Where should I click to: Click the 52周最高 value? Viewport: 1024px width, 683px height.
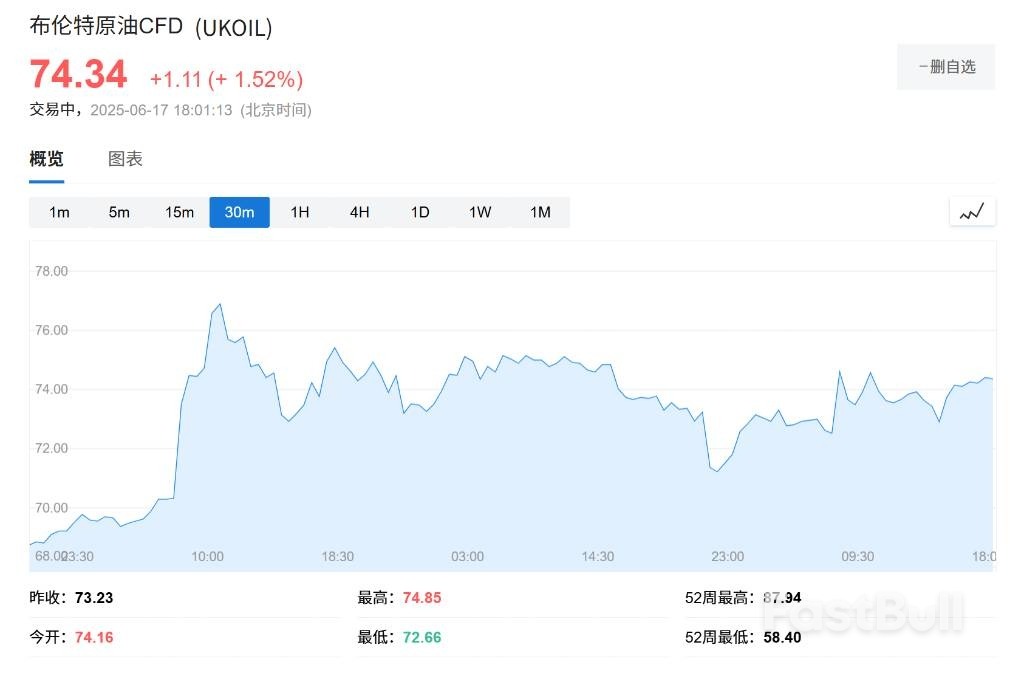pos(782,598)
